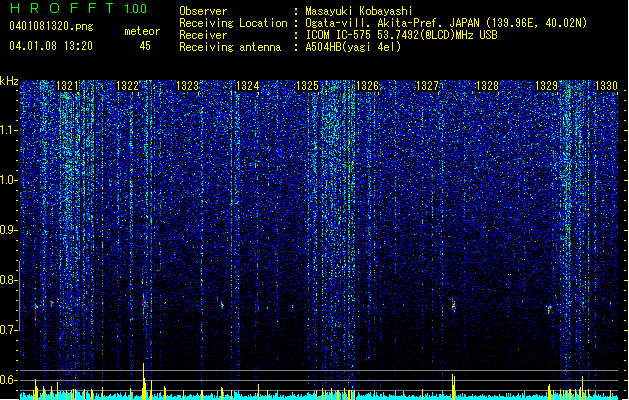The height and width of the screenshot is (400, 629).
Task: Click the 1.0 kHz axis label
Action: point(9,180)
